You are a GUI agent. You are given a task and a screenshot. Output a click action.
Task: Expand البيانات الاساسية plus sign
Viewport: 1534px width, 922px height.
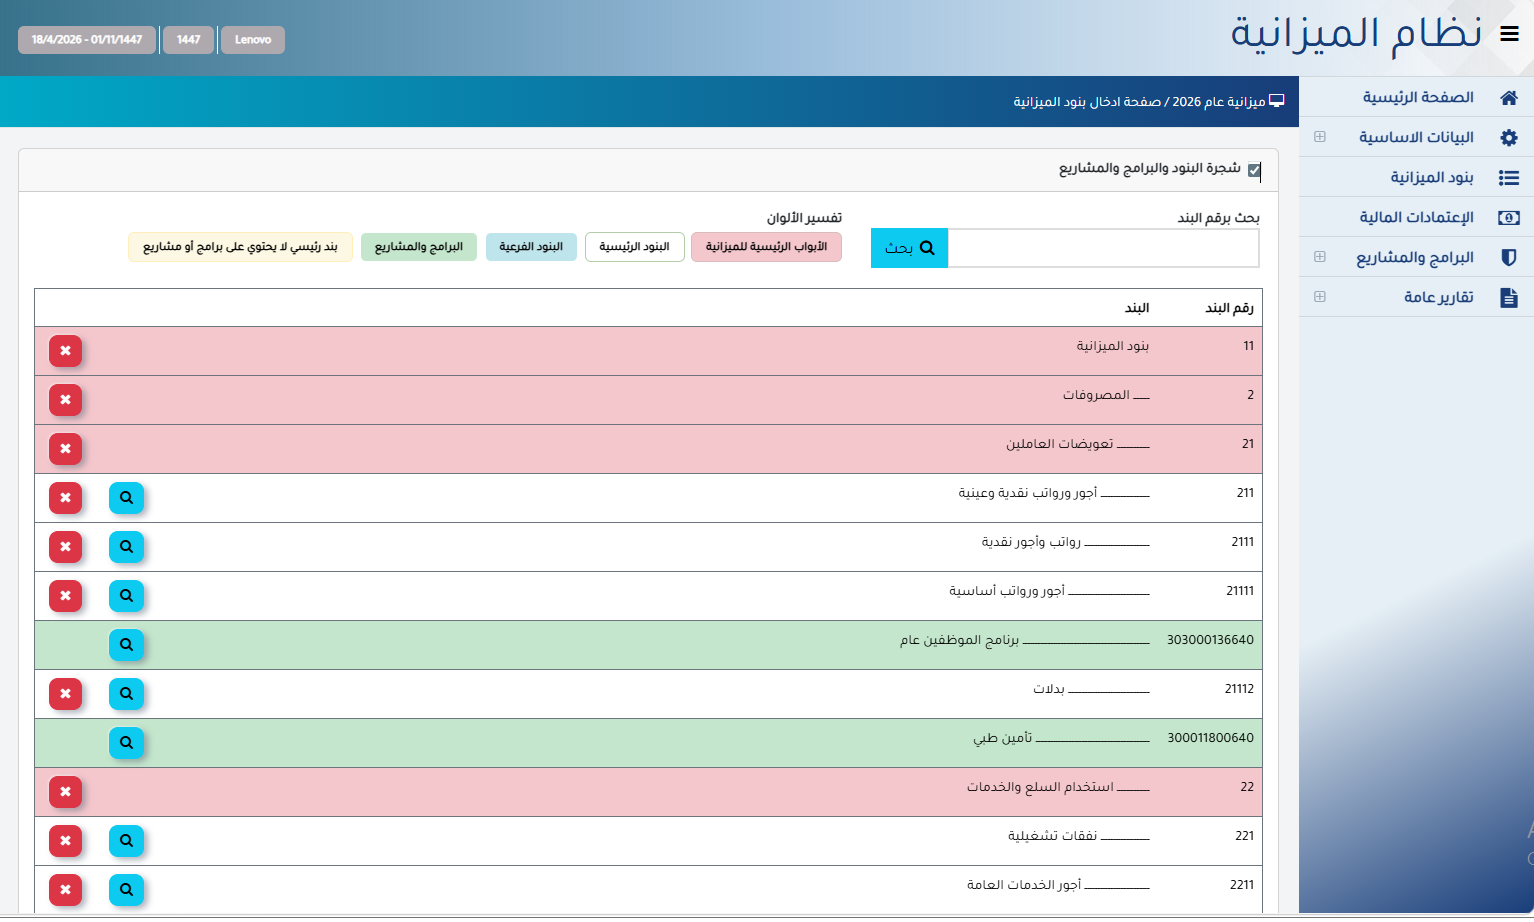[1320, 137]
